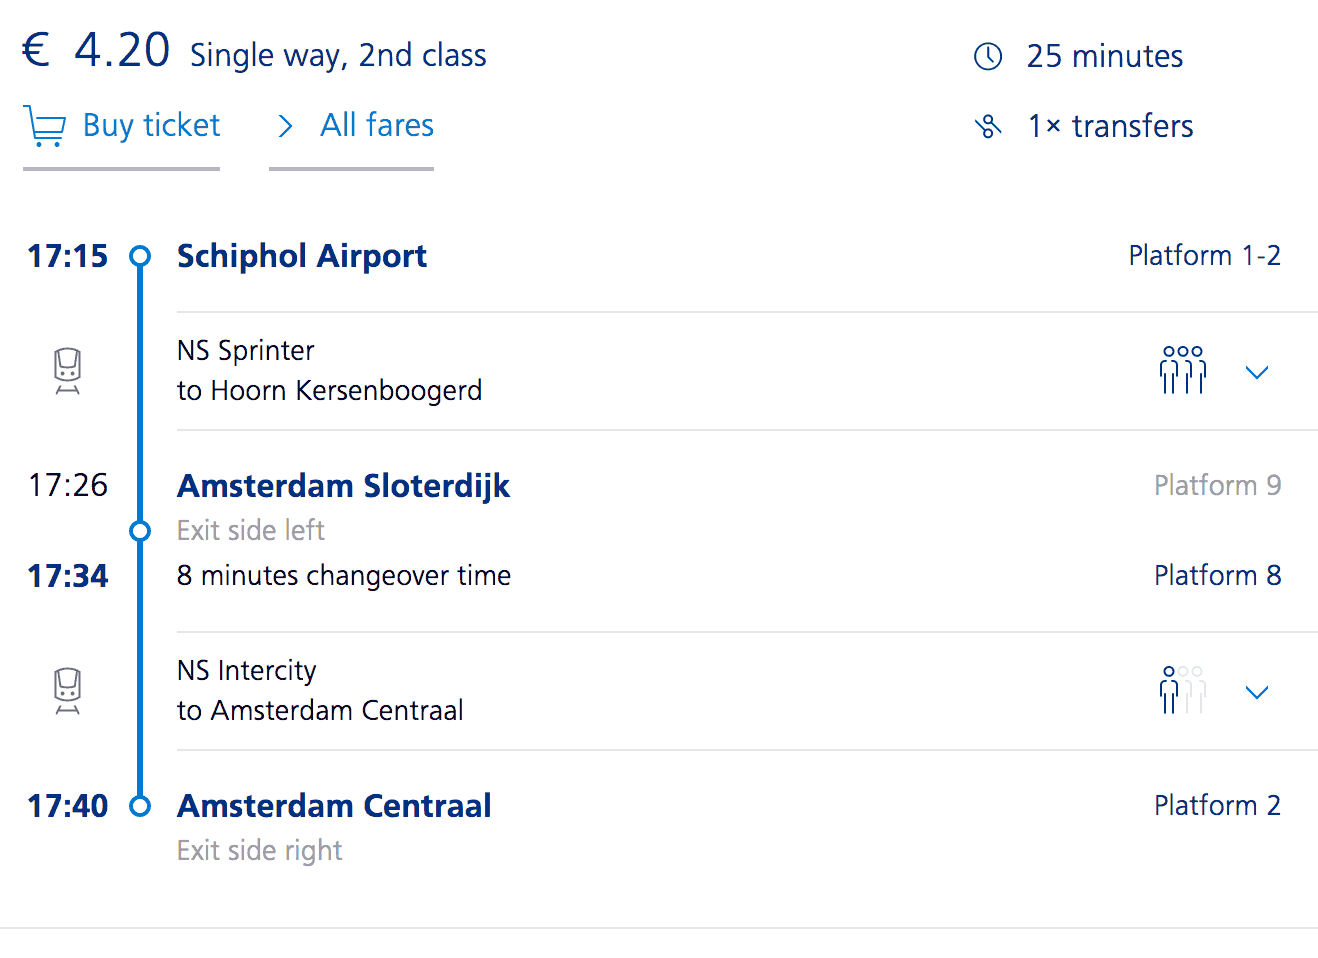This screenshot has height=958, width=1318.
Task: Click the Schiphol Airport station name
Action: coord(301,256)
